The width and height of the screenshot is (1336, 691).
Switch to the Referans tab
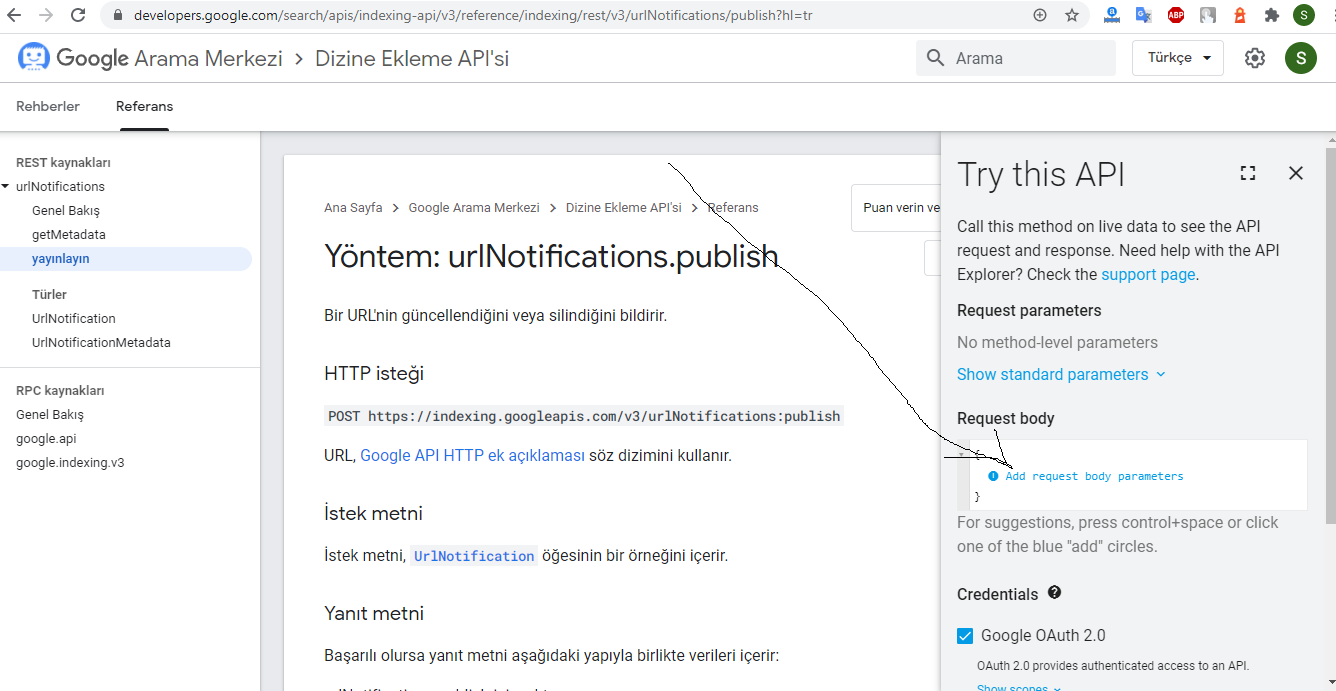pyautogui.click(x=144, y=106)
